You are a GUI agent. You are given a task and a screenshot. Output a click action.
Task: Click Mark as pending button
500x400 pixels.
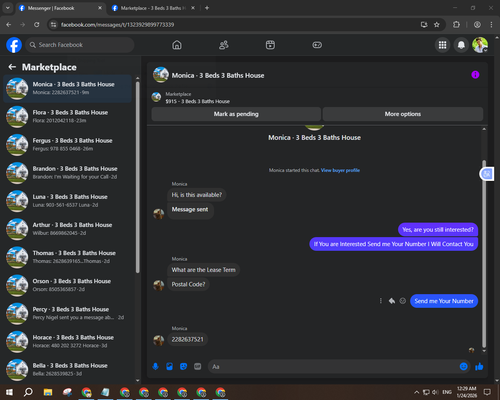click(236, 114)
